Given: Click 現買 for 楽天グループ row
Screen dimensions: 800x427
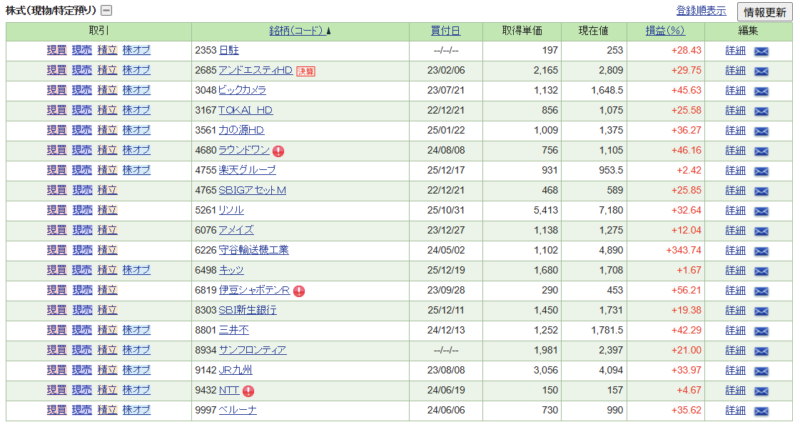Looking at the screenshot, I should 57,171.
